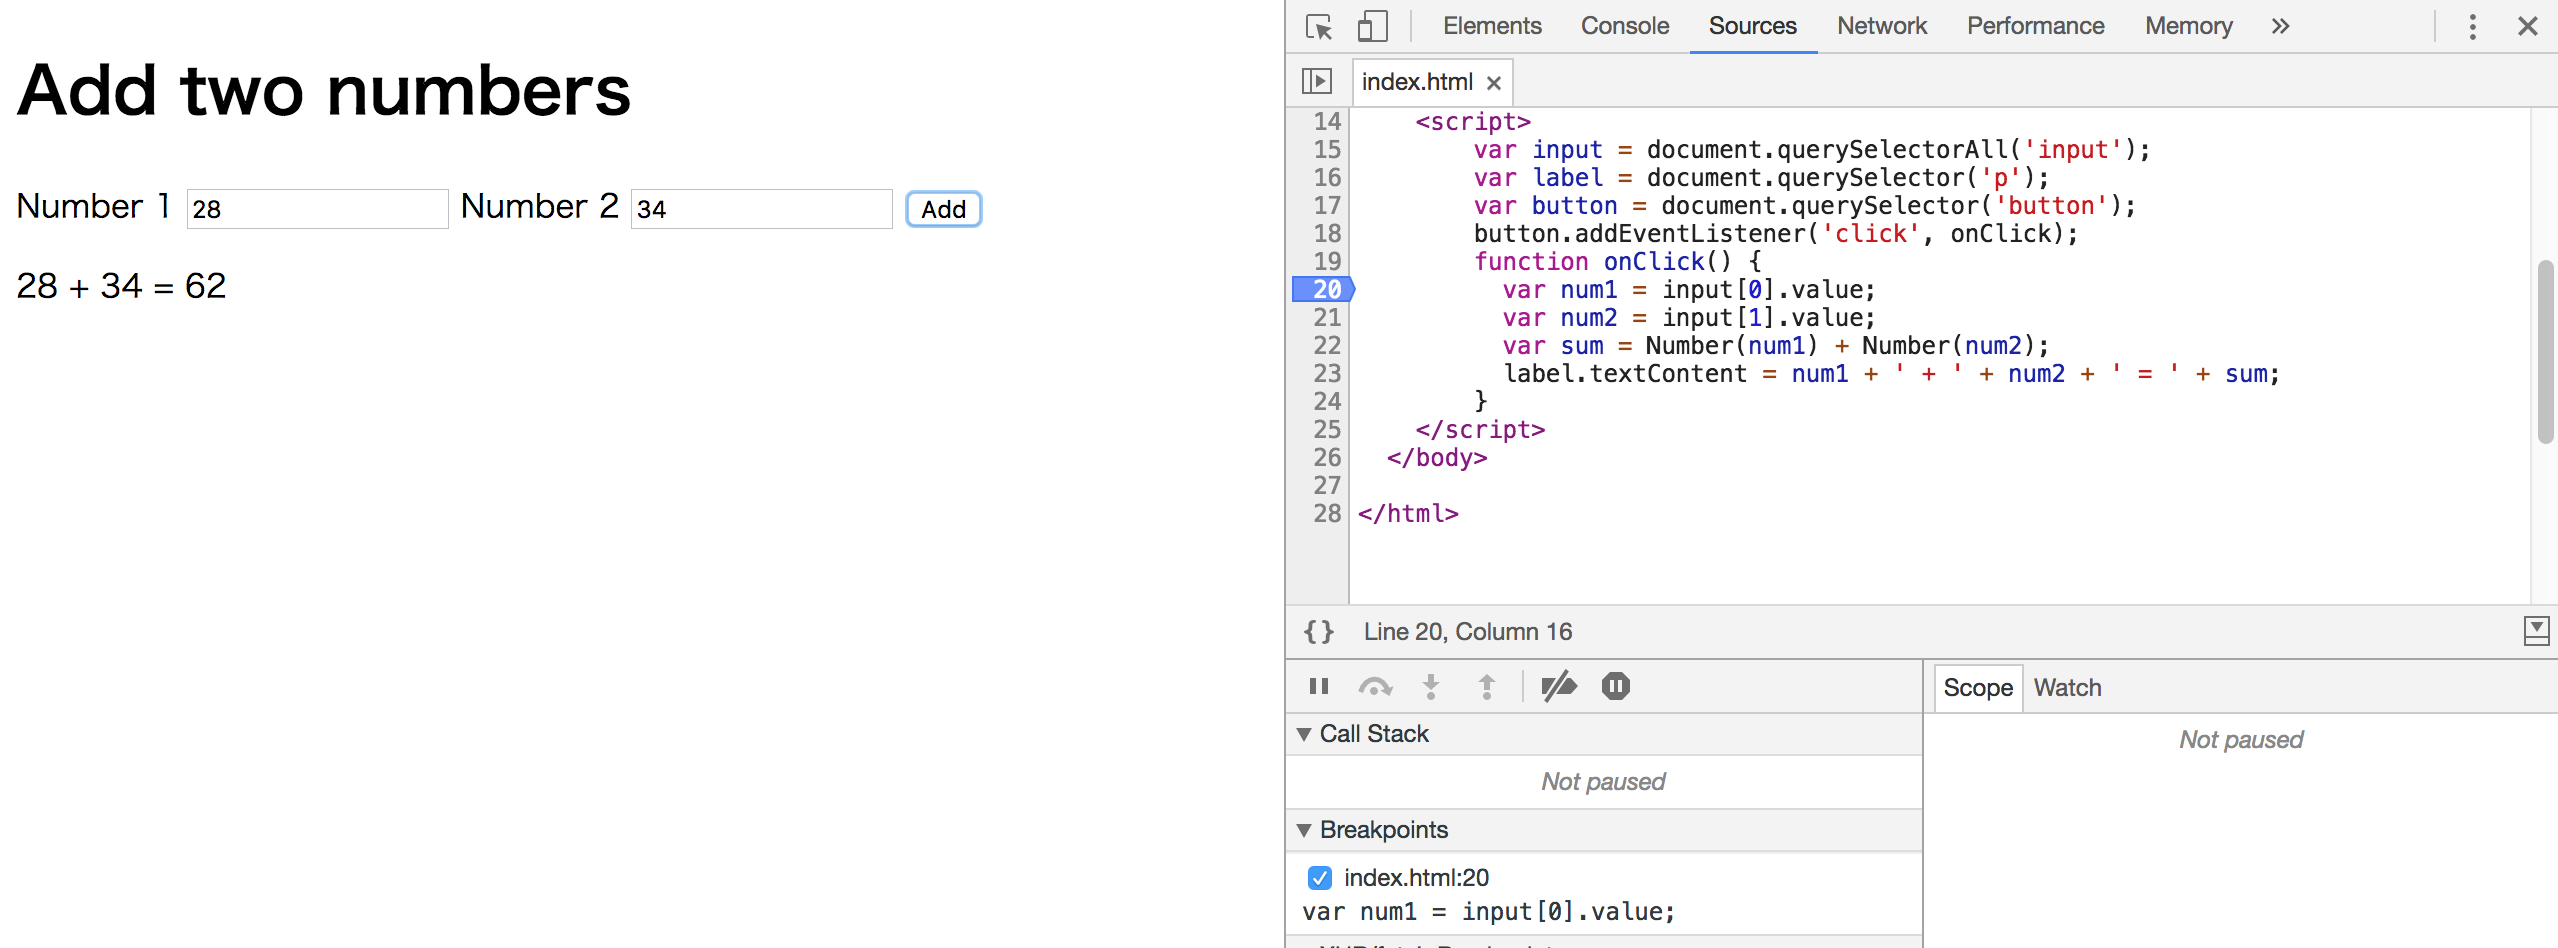This screenshot has height=948, width=2558.
Task: Toggle deactivate breakpoints
Action: tap(1559, 686)
